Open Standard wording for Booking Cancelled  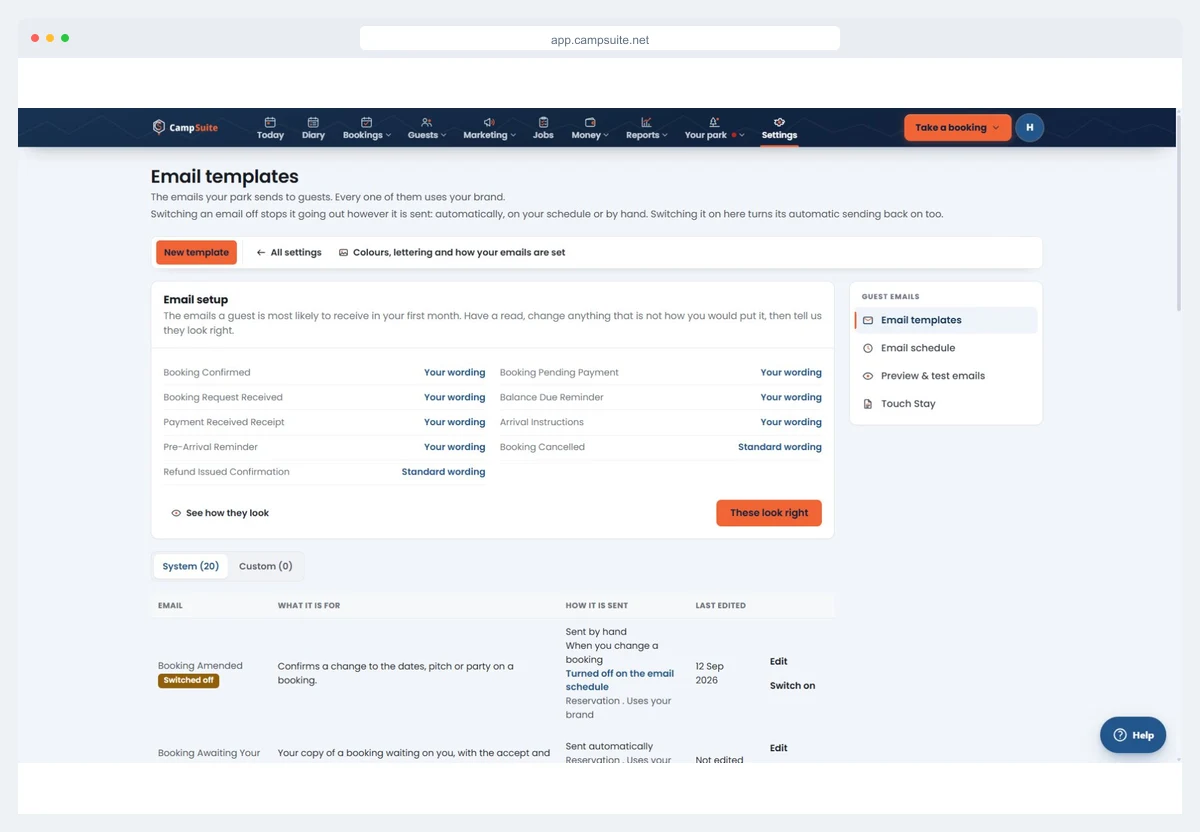click(x=780, y=447)
